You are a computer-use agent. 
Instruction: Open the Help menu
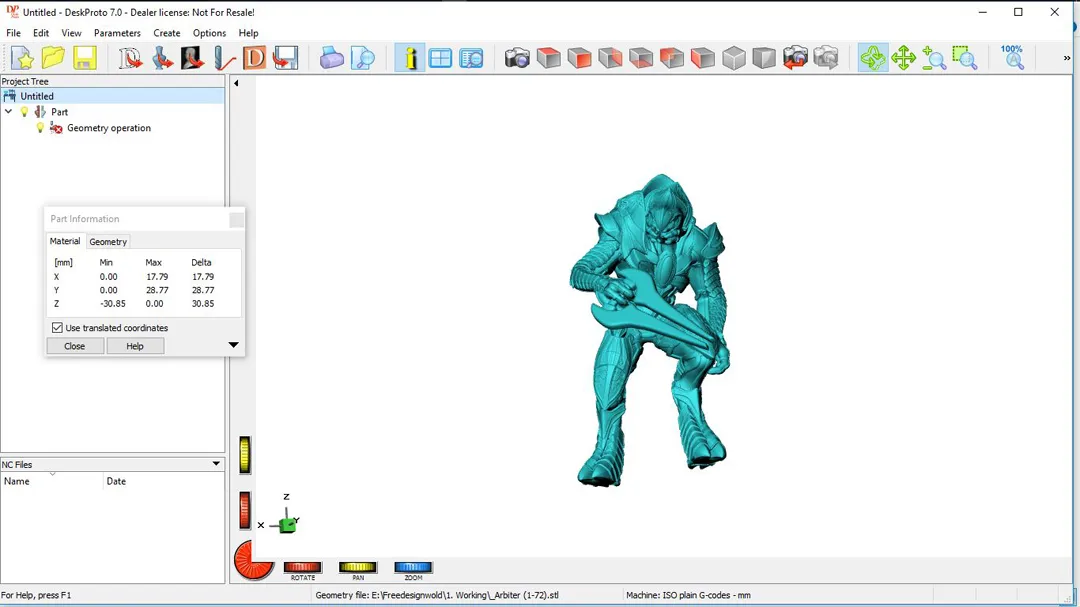click(x=248, y=33)
